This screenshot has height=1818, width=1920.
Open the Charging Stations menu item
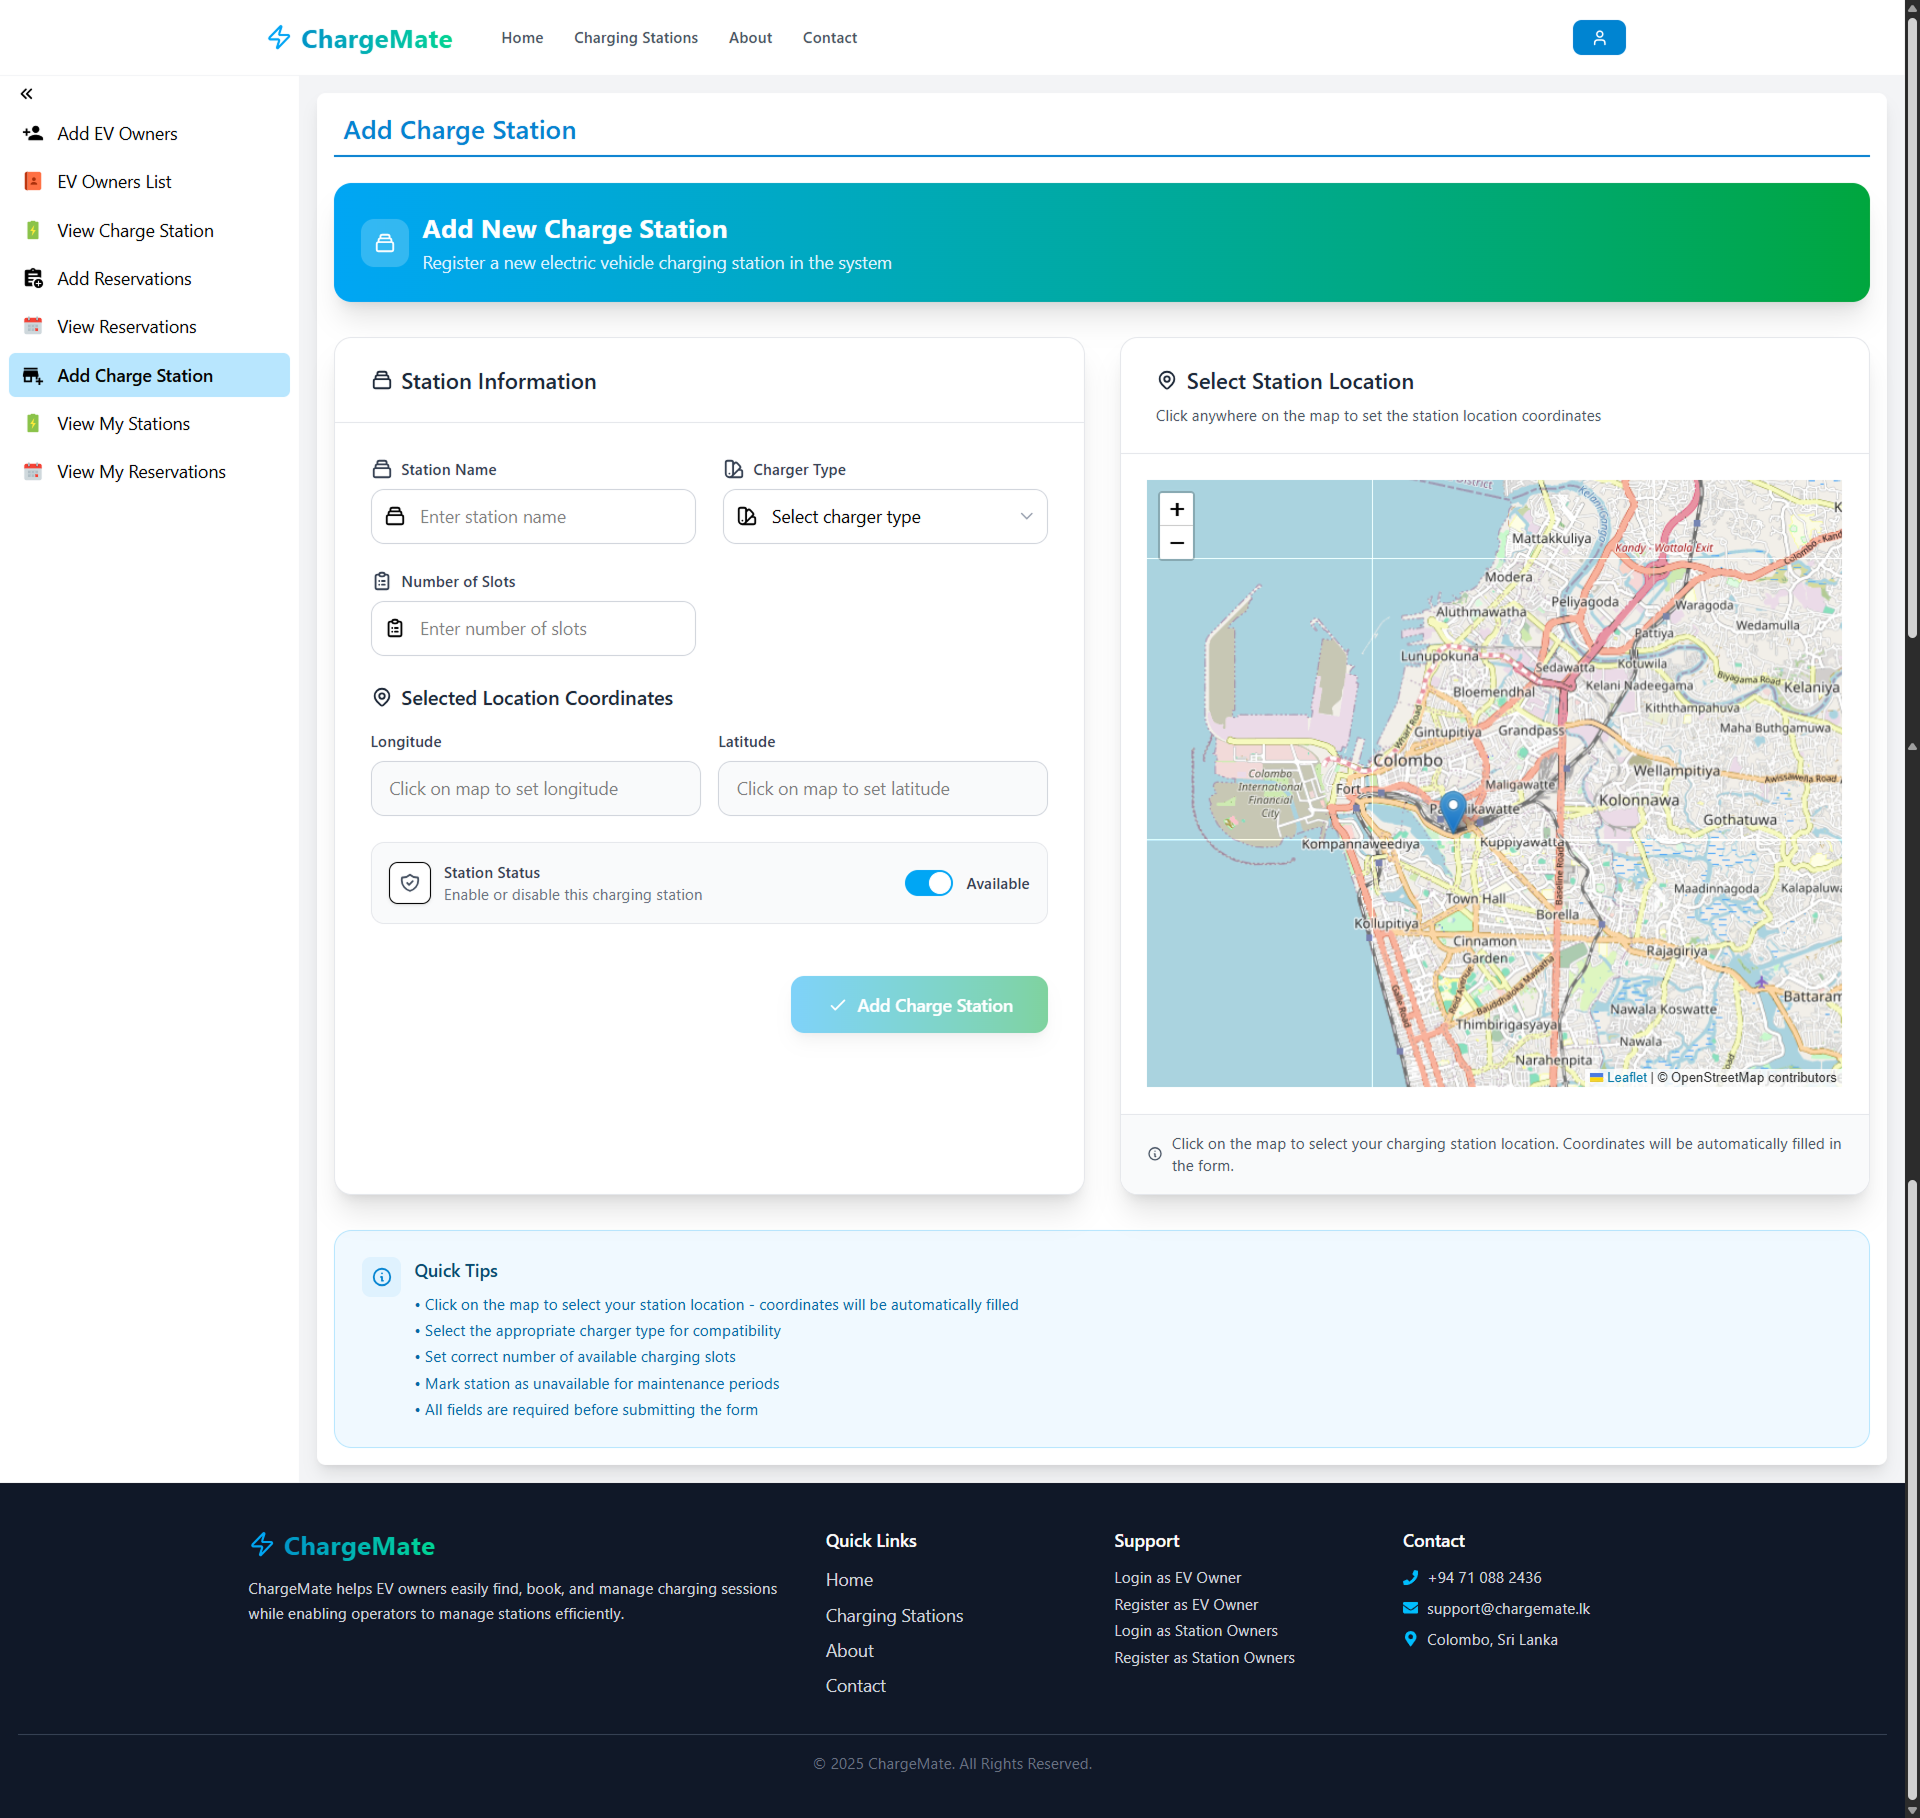pos(635,37)
